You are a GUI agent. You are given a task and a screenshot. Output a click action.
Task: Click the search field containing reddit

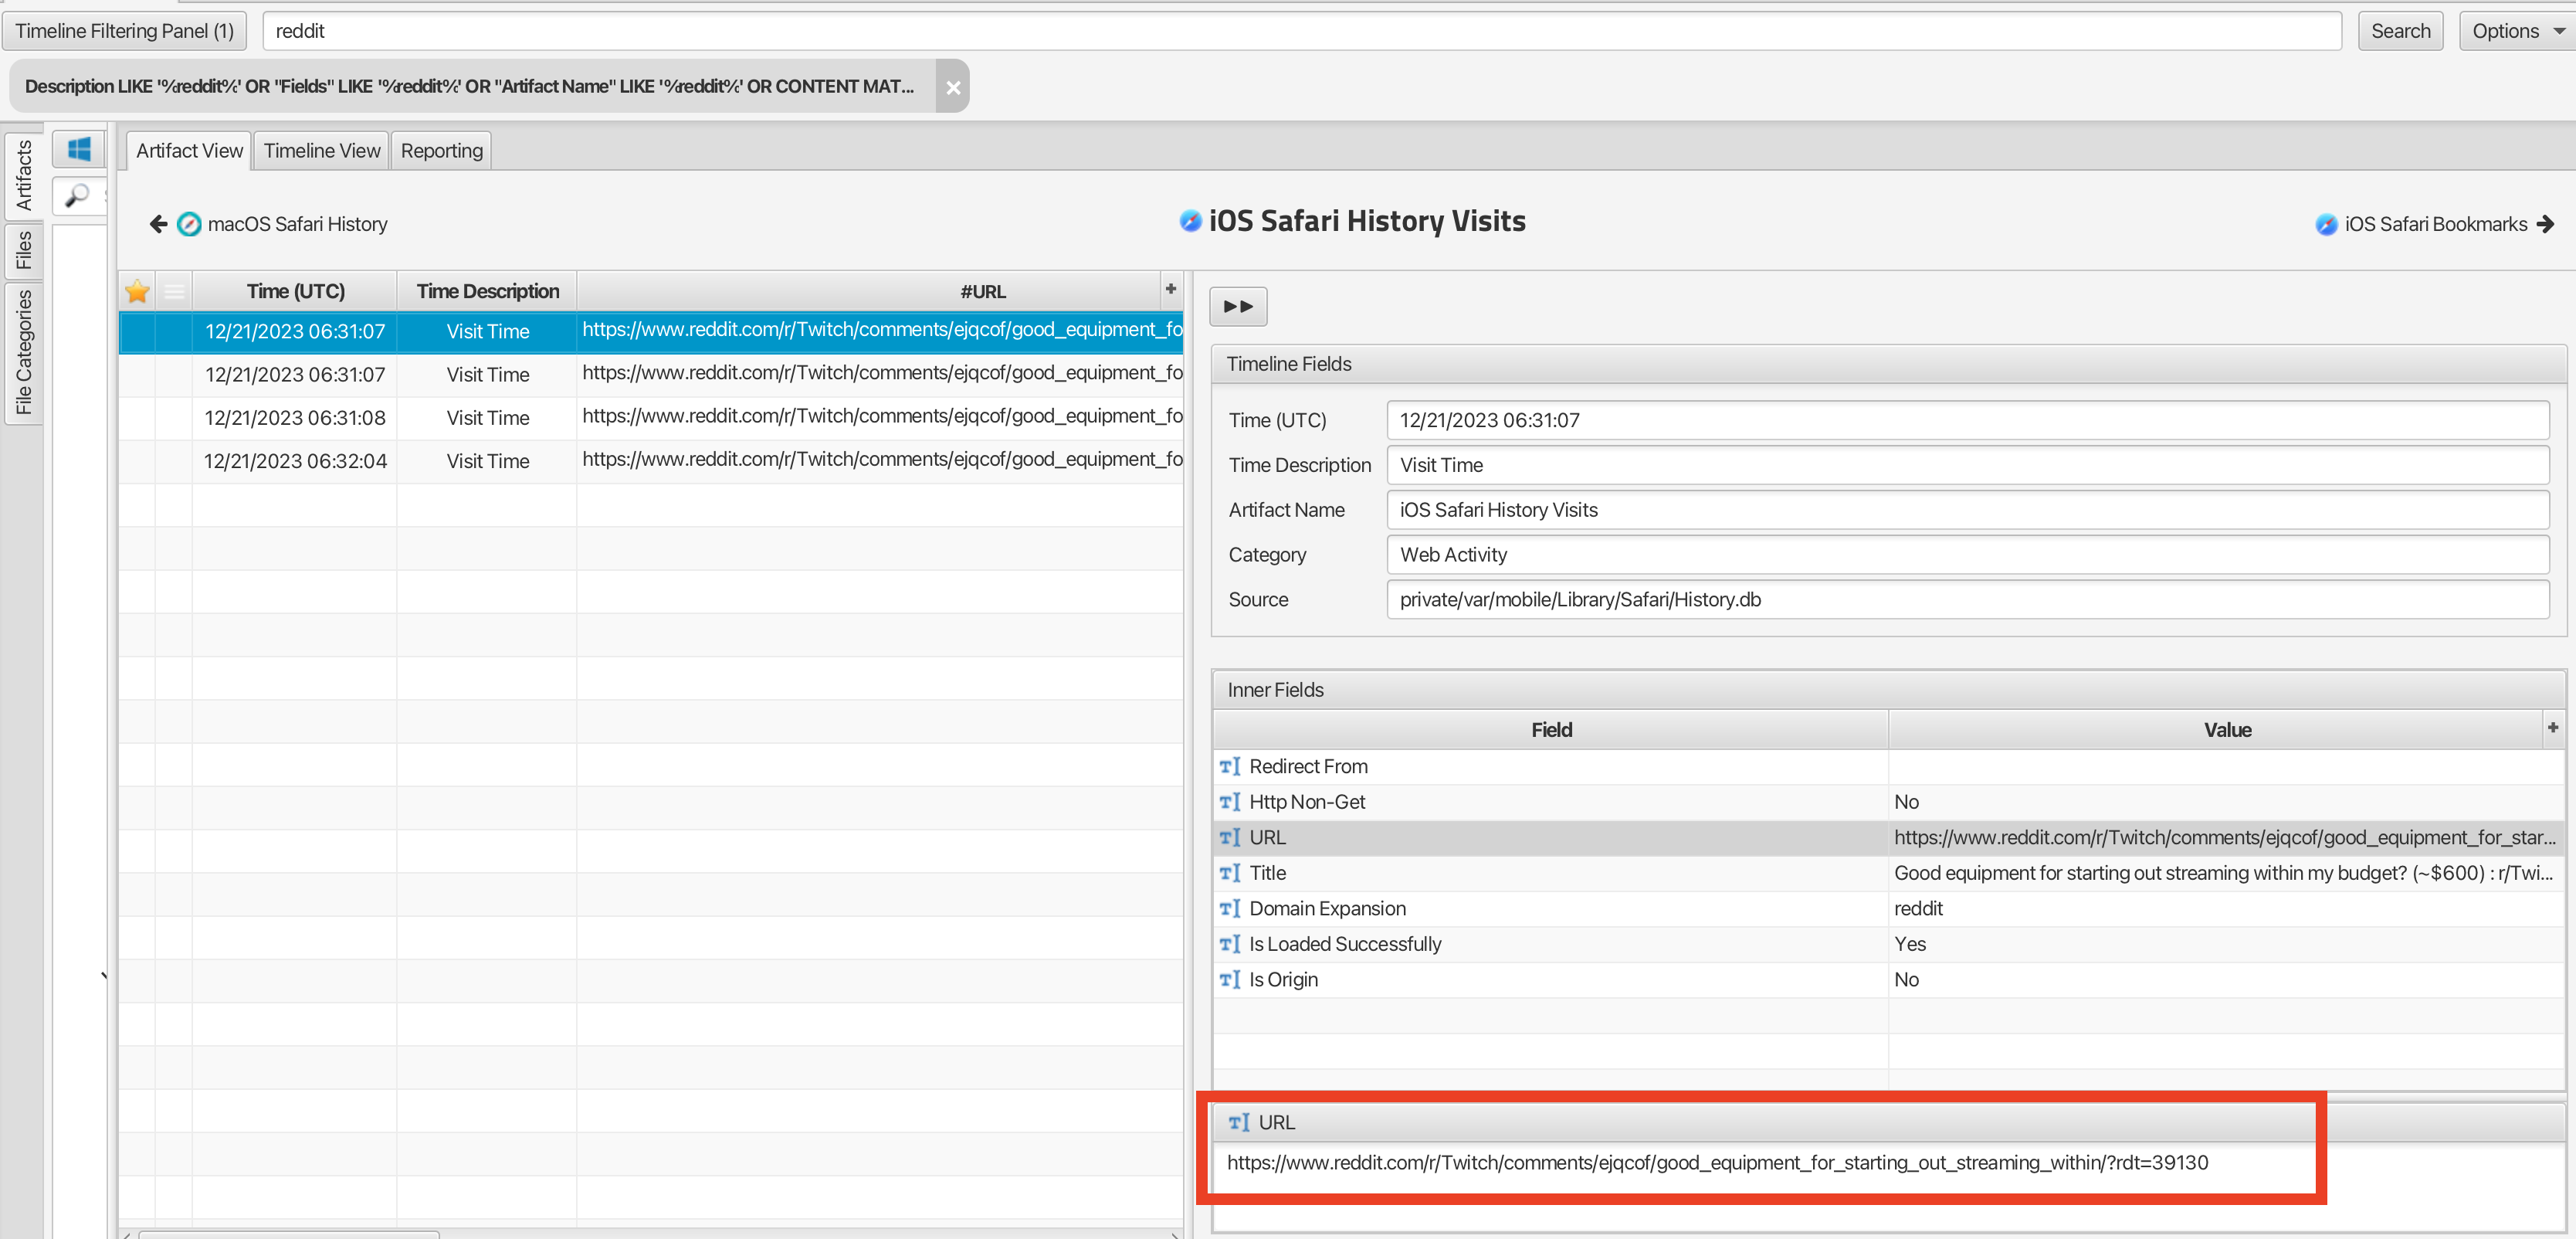(1301, 31)
